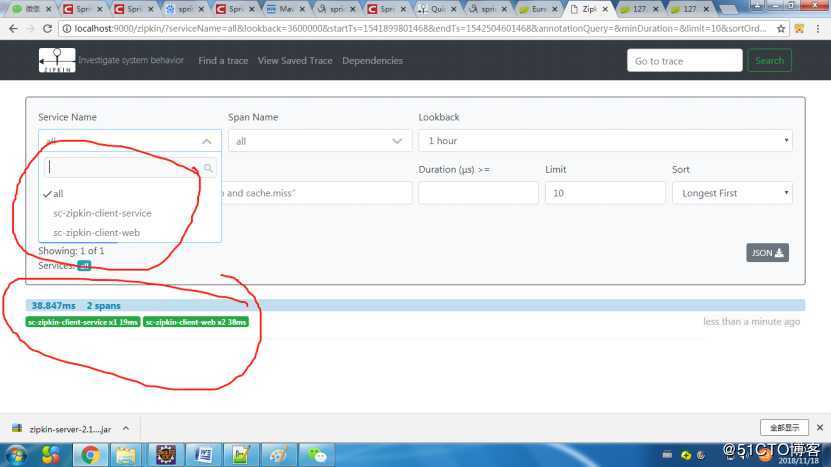This screenshot has width=831, height=467.
Task: Click the browser address bar
Action: 421,29
